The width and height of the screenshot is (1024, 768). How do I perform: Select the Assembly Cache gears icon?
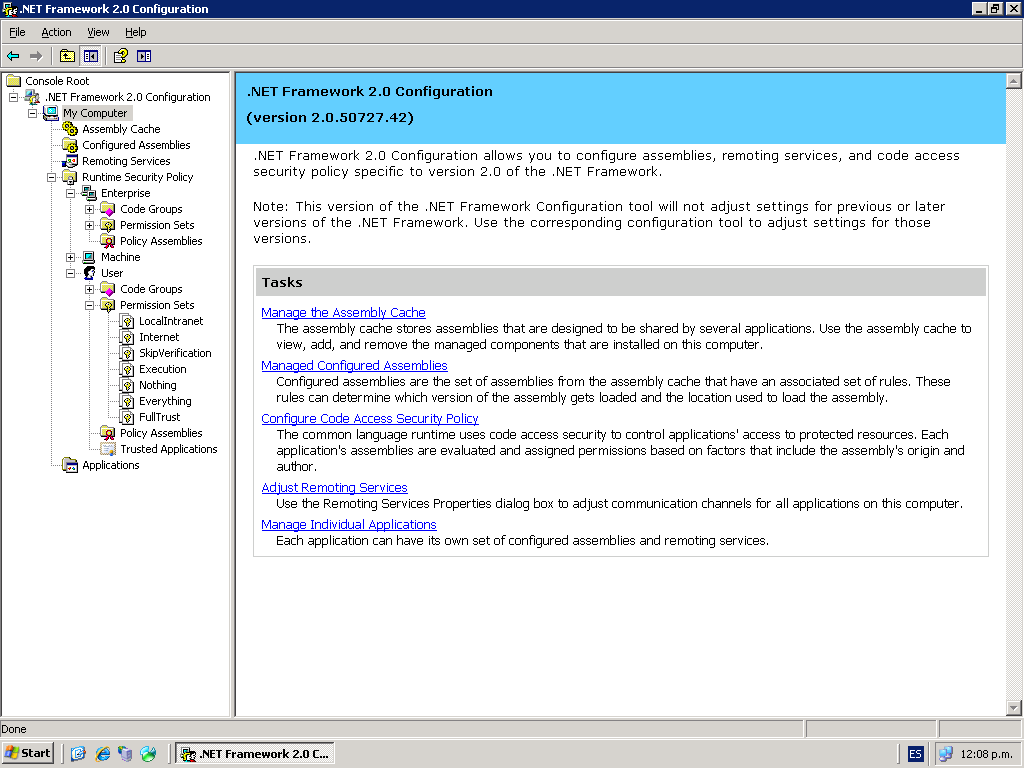[x=70, y=129]
